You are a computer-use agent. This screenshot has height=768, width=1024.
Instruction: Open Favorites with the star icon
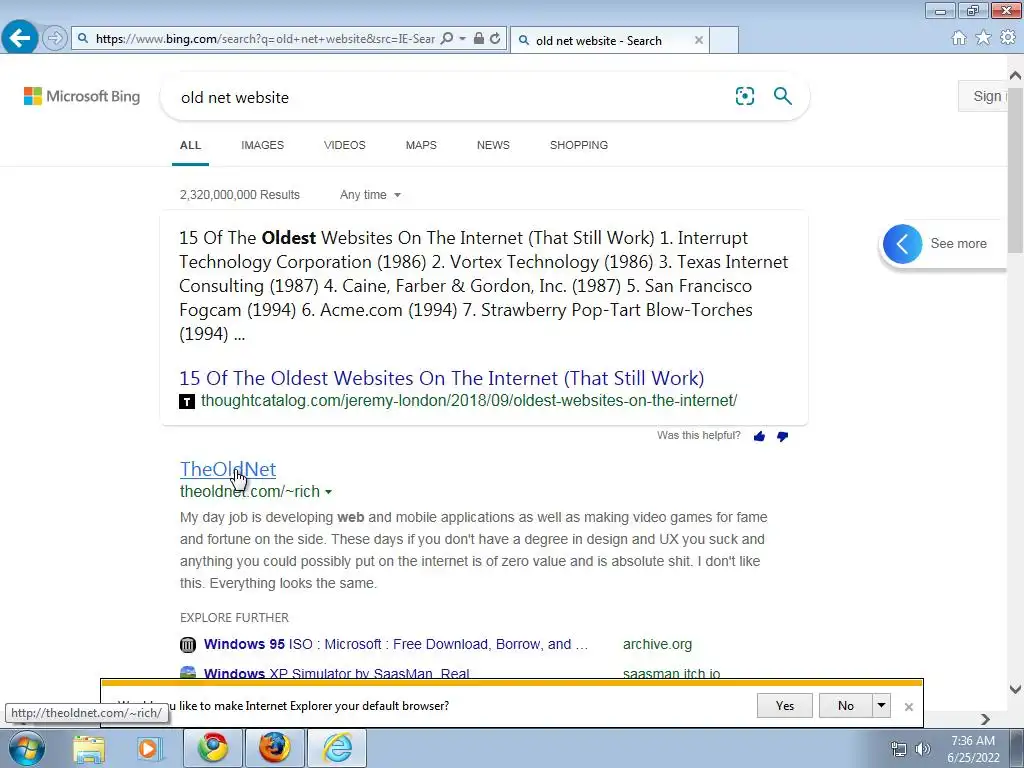983,38
